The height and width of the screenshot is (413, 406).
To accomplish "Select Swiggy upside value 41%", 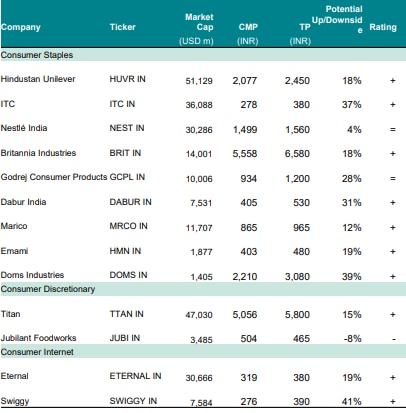I will point(352,402).
